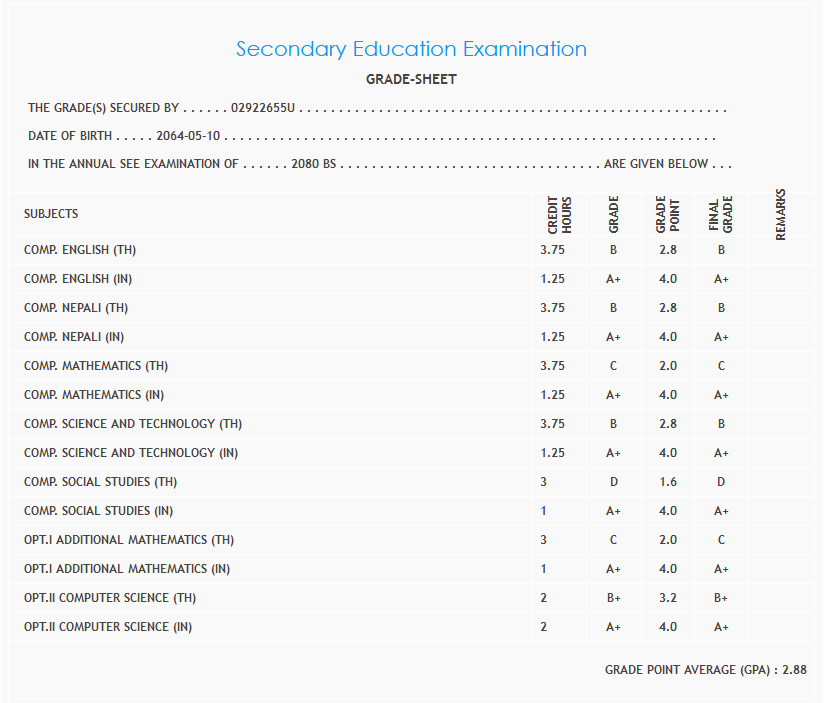Click the COMP. MATHEMATICS (TH) subject name
The height and width of the screenshot is (703, 835).
[96, 366]
